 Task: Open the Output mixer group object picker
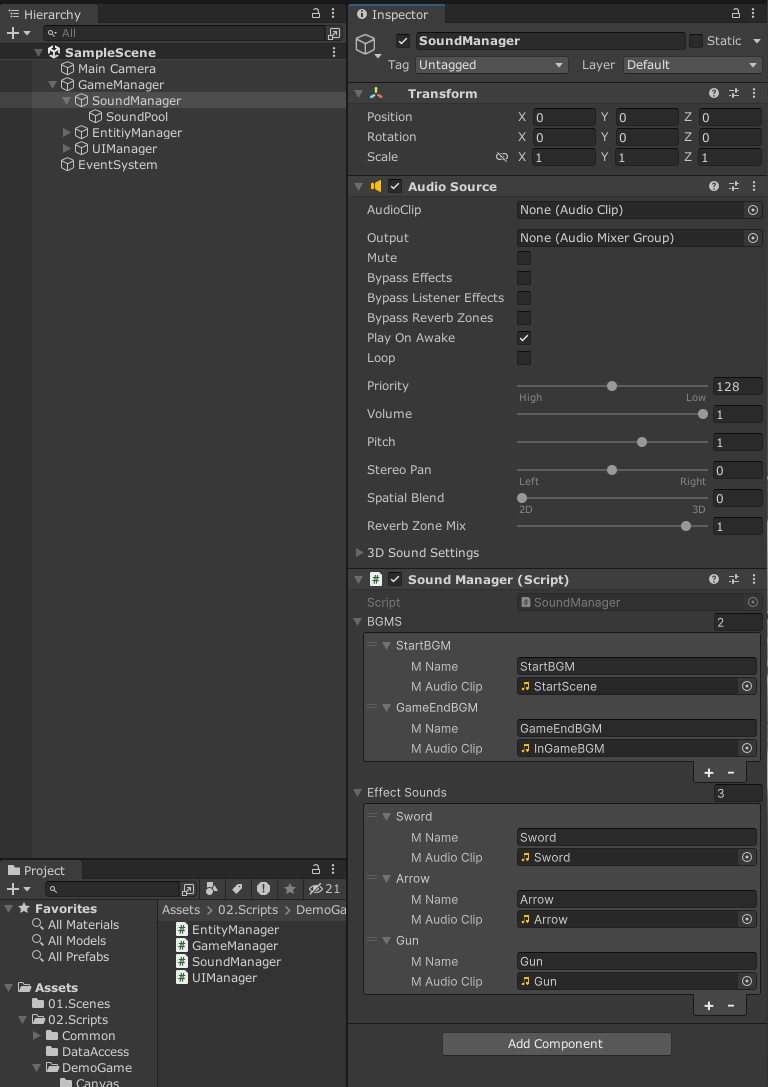[753, 238]
